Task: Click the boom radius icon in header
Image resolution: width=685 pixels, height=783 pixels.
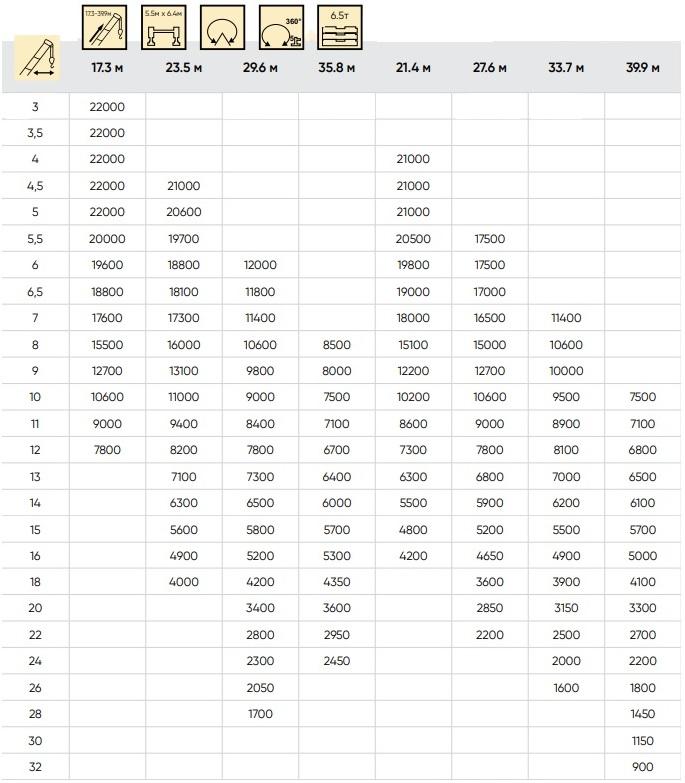Action: tap(39, 62)
